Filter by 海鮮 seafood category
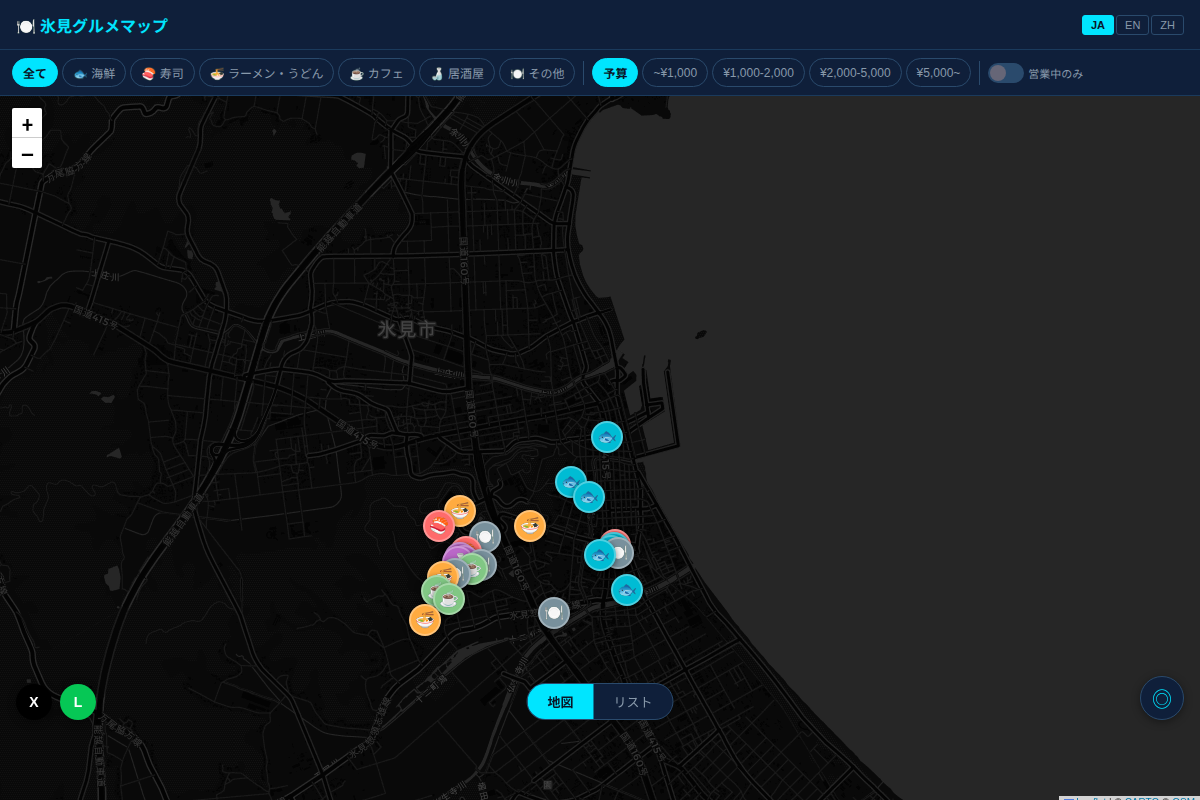Screen dimensions: 1200x800 (94, 73)
